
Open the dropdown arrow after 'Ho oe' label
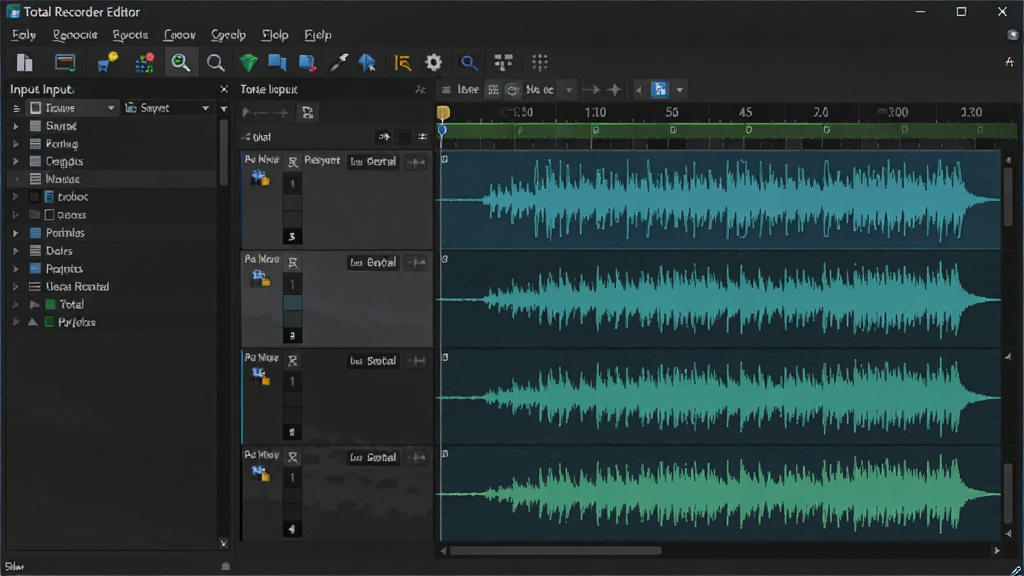pos(569,90)
